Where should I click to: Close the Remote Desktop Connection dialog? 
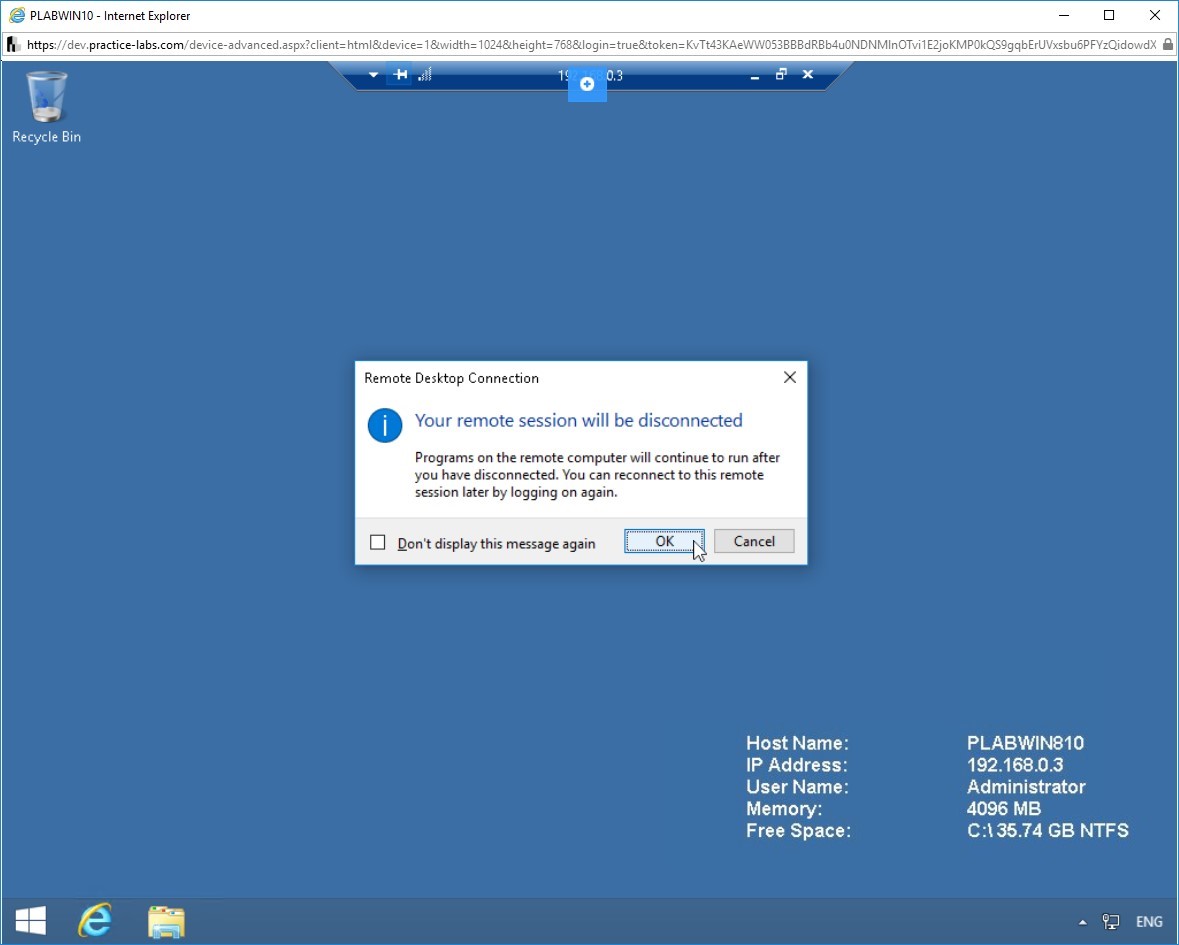(x=790, y=377)
